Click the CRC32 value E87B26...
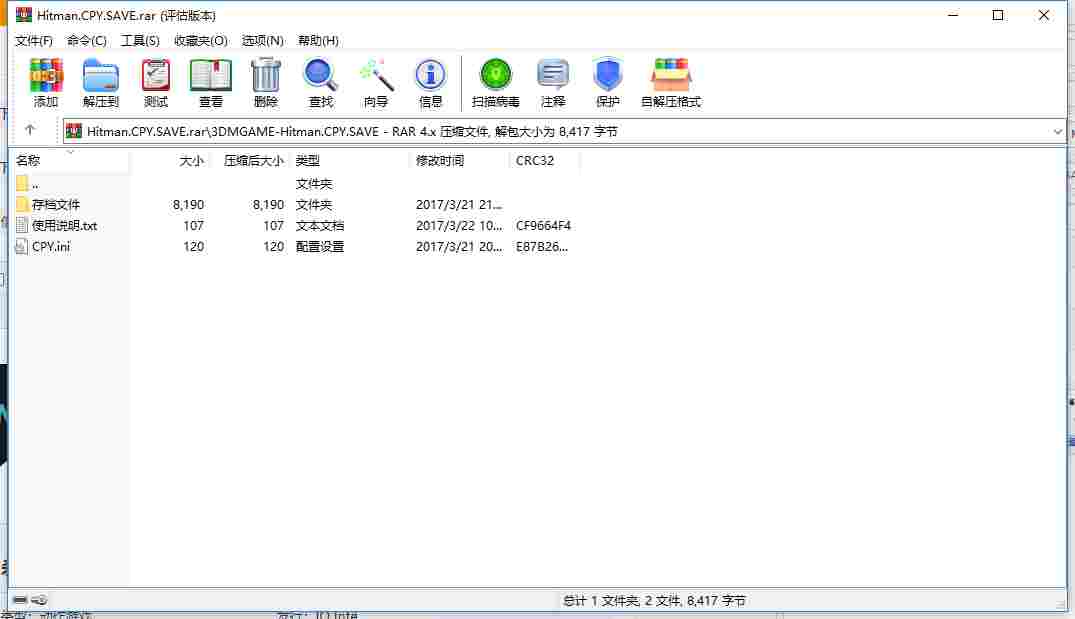Image resolution: width=1075 pixels, height=619 pixels. pyautogui.click(x=542, y=246)
